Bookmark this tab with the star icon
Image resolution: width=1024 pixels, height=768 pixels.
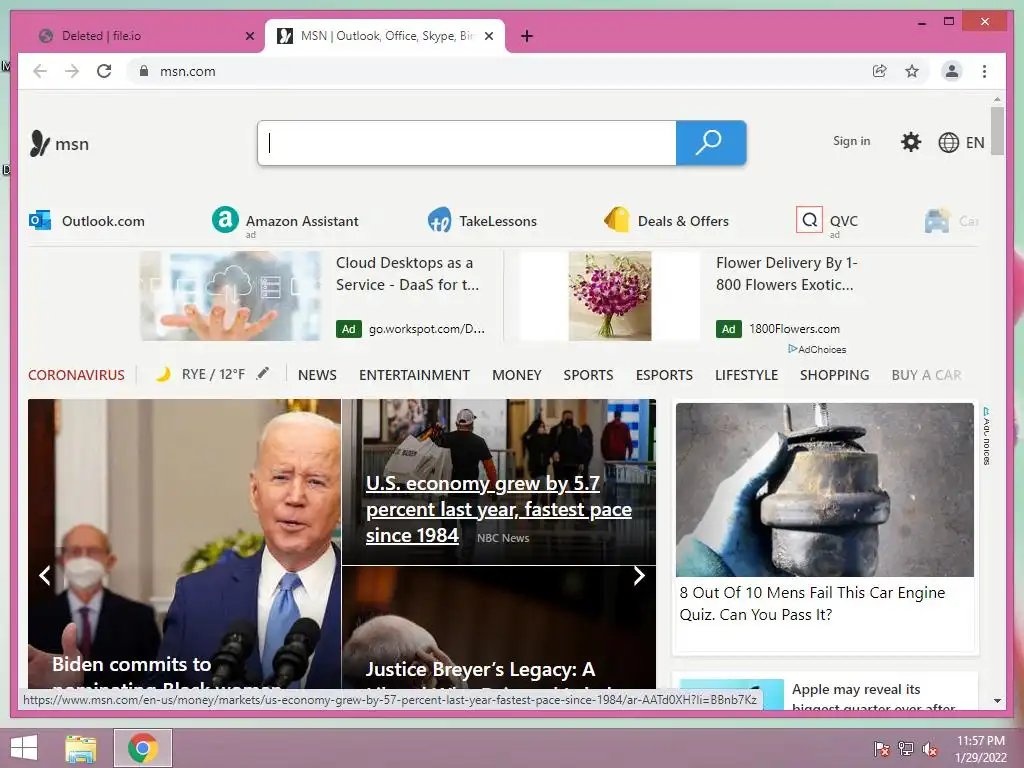coord(912,71)
